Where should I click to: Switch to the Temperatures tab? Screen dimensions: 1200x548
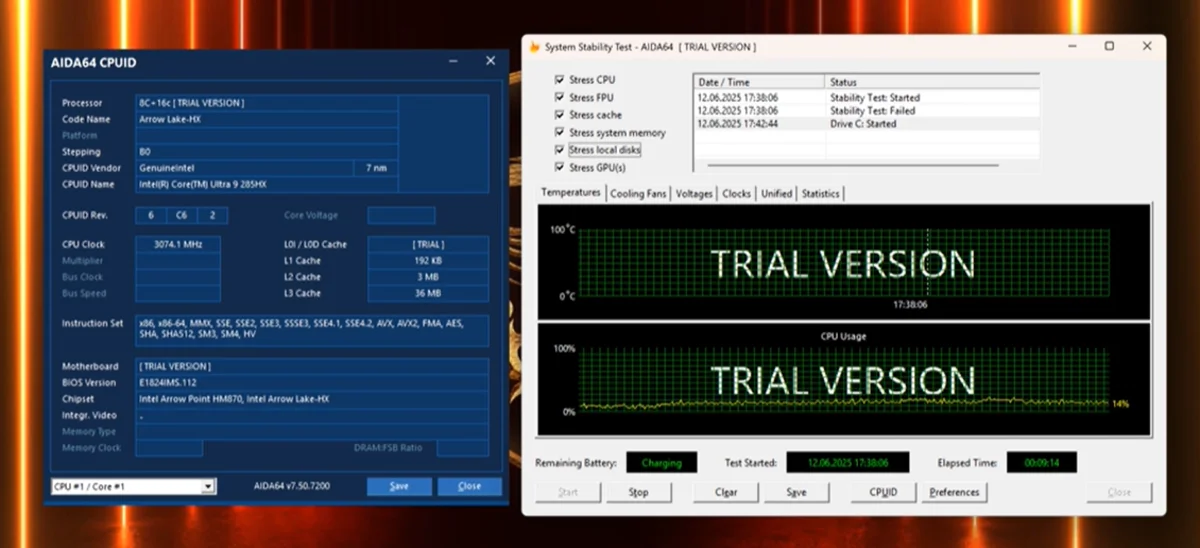point(571,192)
